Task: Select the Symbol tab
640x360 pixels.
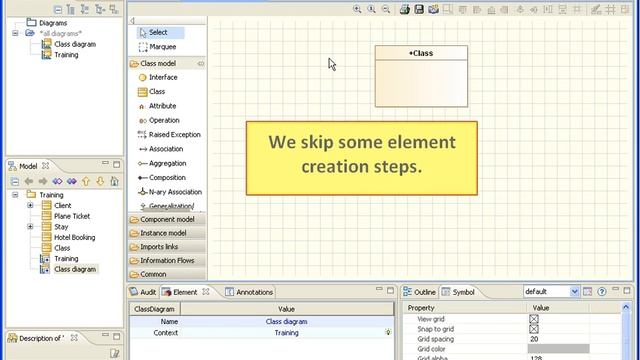Action: tap(458, 292)
